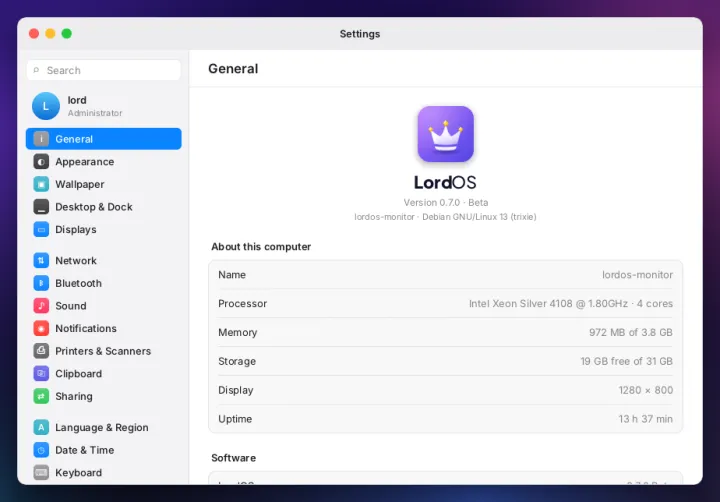The height and width of the screenshot is (502, 720).
Task: Click the About this computer heading
Action: coord(261,247)
